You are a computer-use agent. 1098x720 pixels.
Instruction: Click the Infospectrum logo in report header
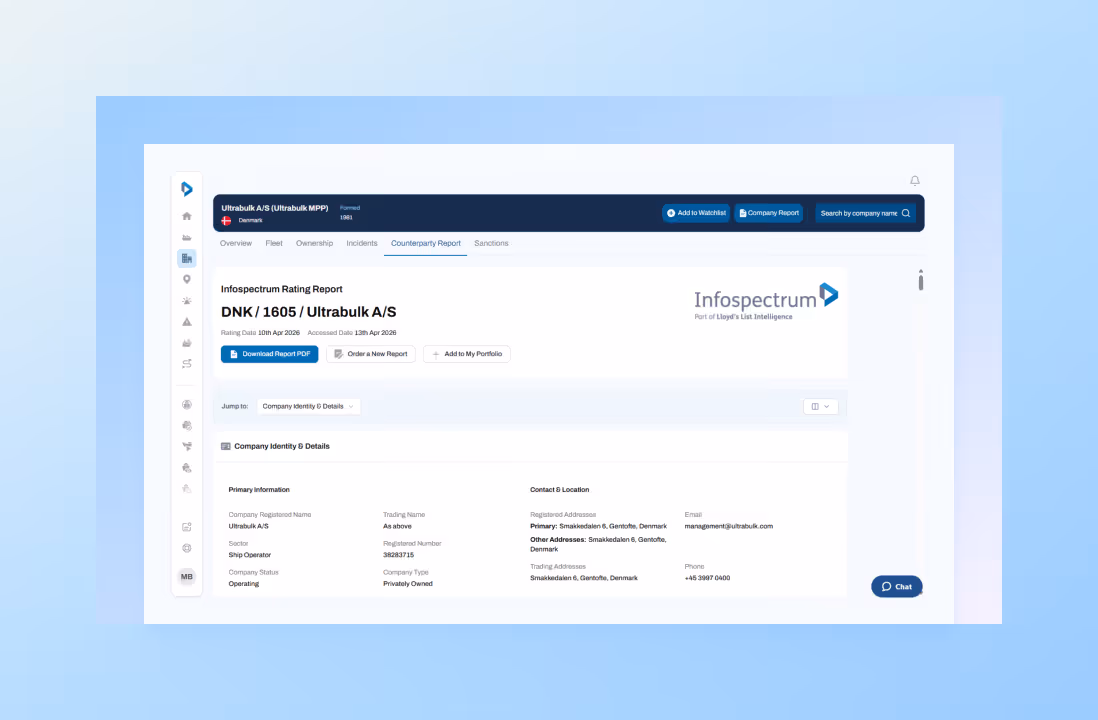pyautogui.click(x=766, y=302)
